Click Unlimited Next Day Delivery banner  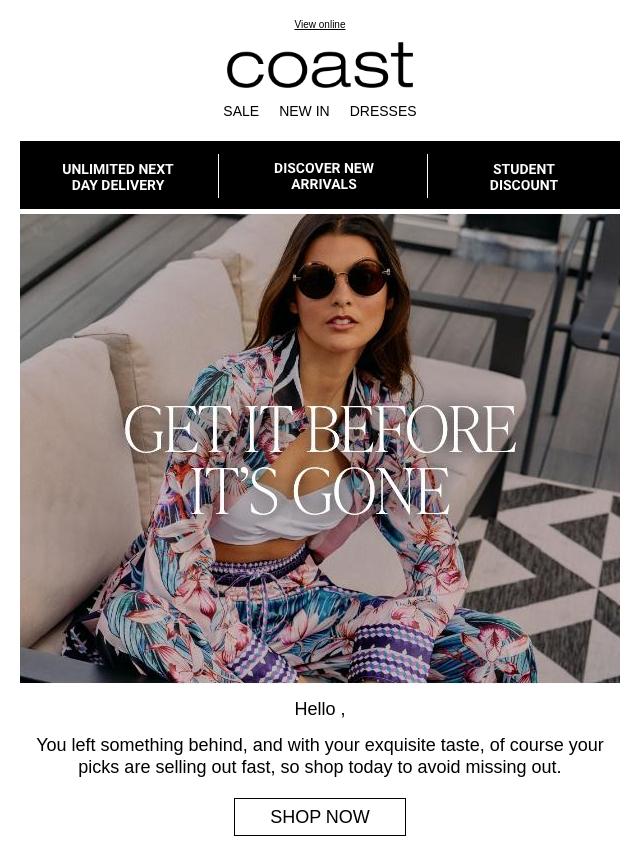[x=118, y=177]
